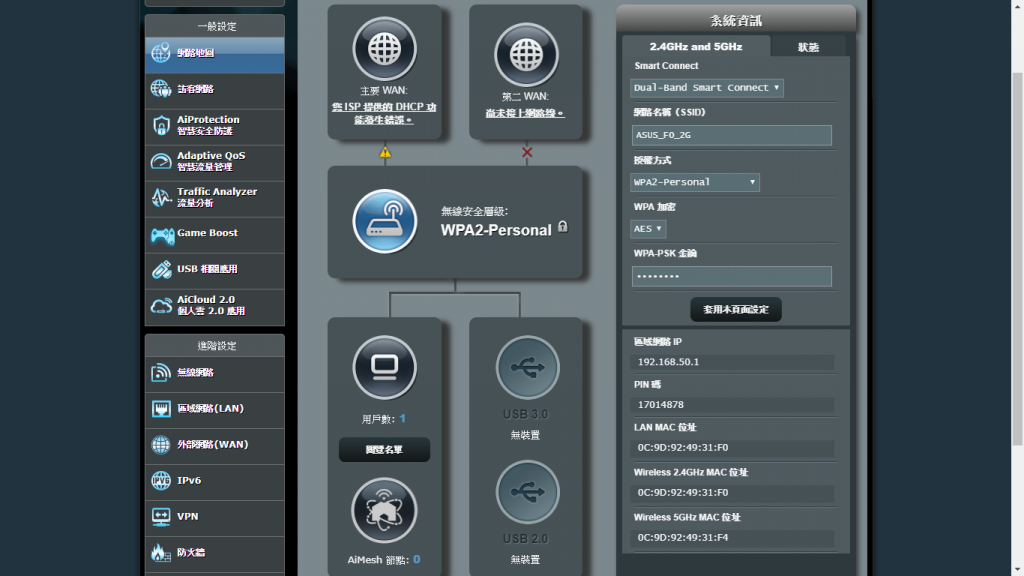This screenshot has height=576, width=1024.
Task: Select the wireless router icon
Action: (385, 221)
